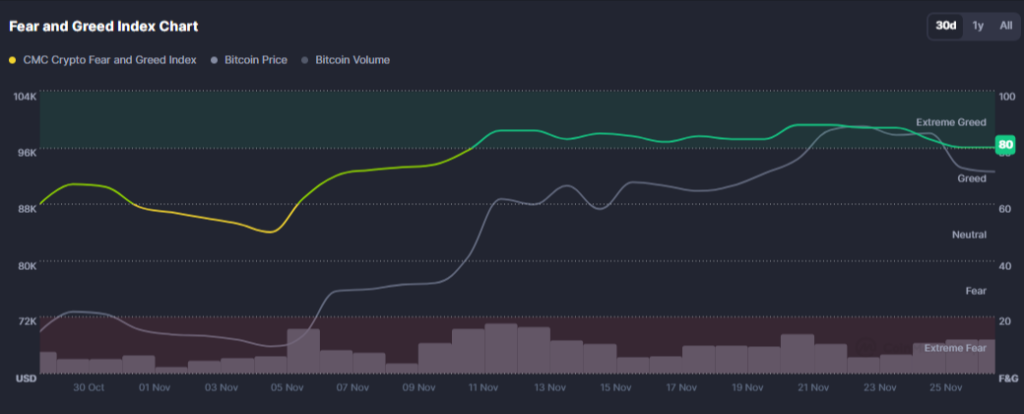Click the 104K price axis label

[x=23, y=96]
